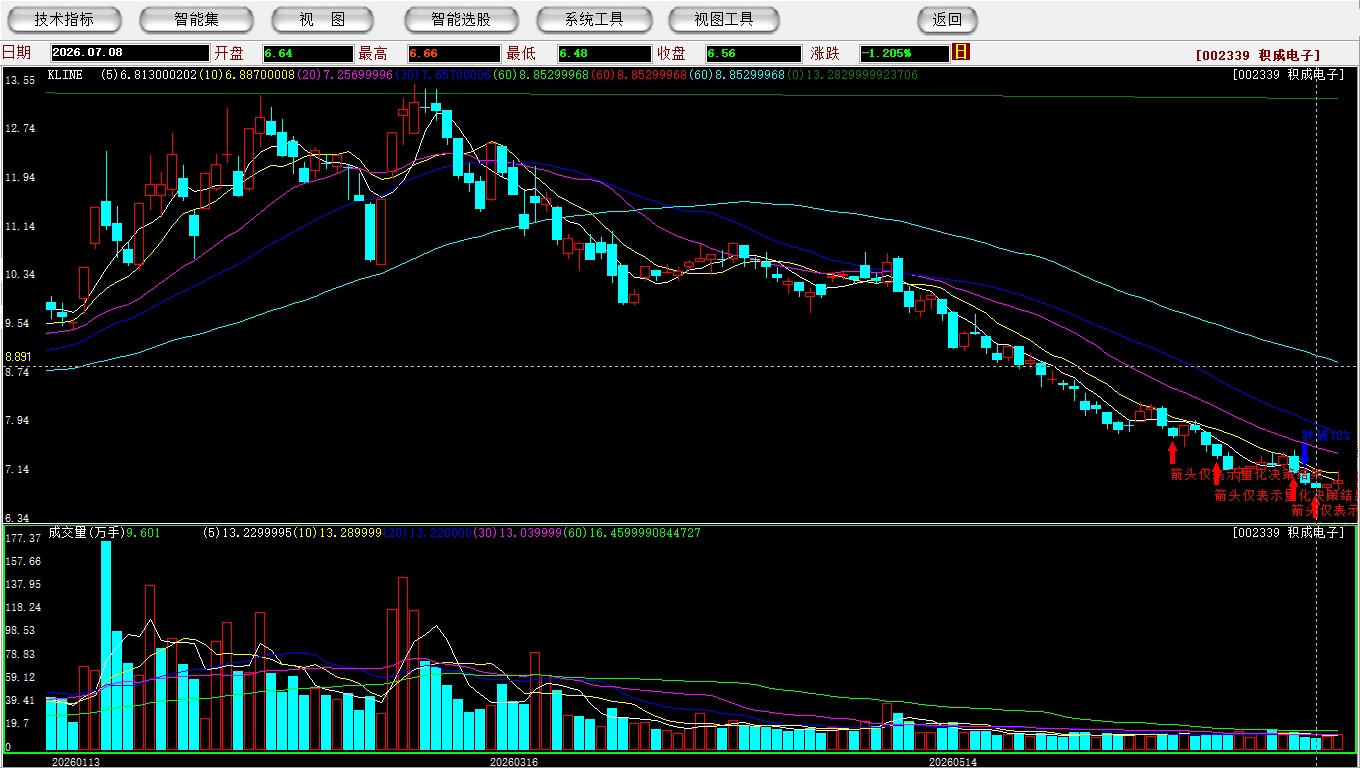
Task: Select the 收盘 field showing 6.56
Action: click(x=754, y=53)
